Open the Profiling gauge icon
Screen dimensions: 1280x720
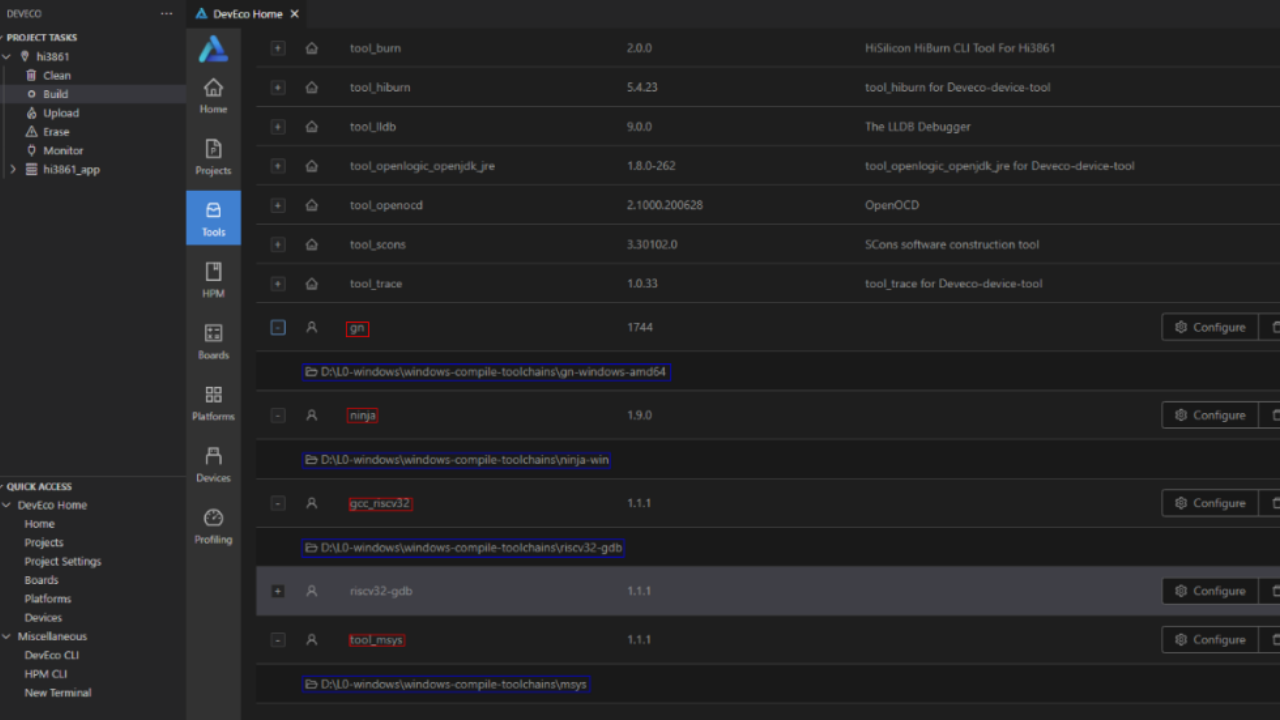(213, 526)
